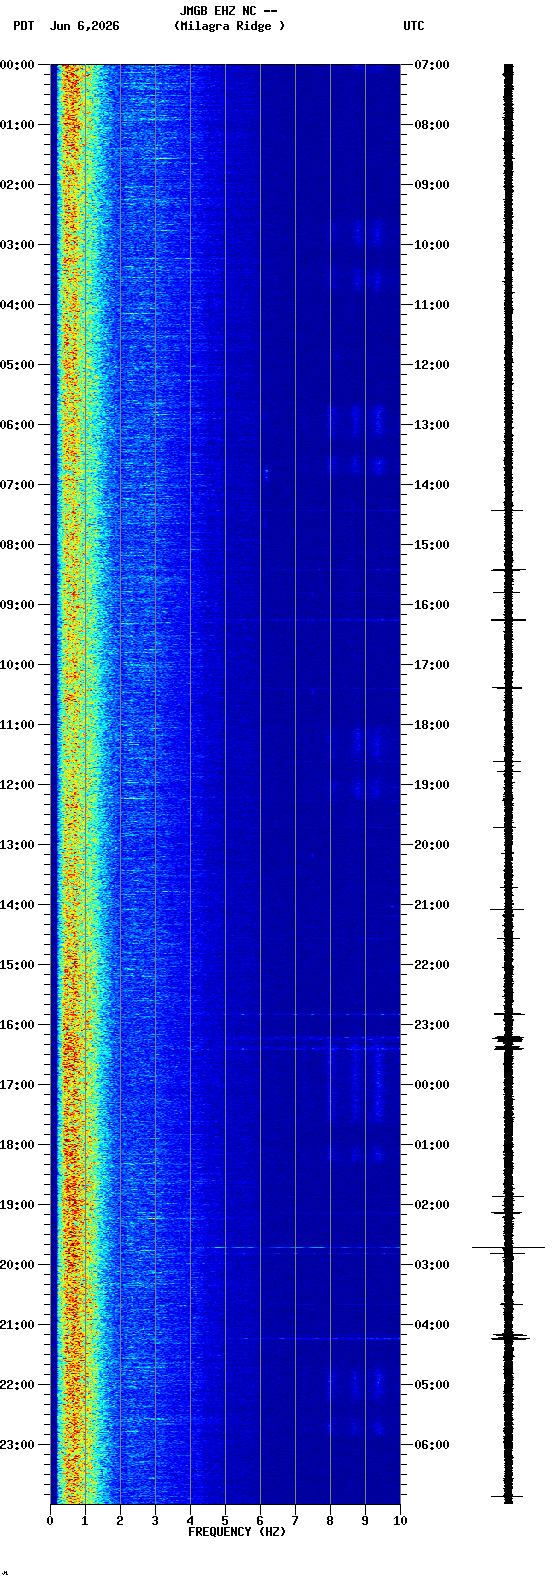Image resolution: width=552 pixels, height=1584 pixels.
Task: Click the 'FREQUENCY (HZ)' axis label
Action: point(237,1532)
